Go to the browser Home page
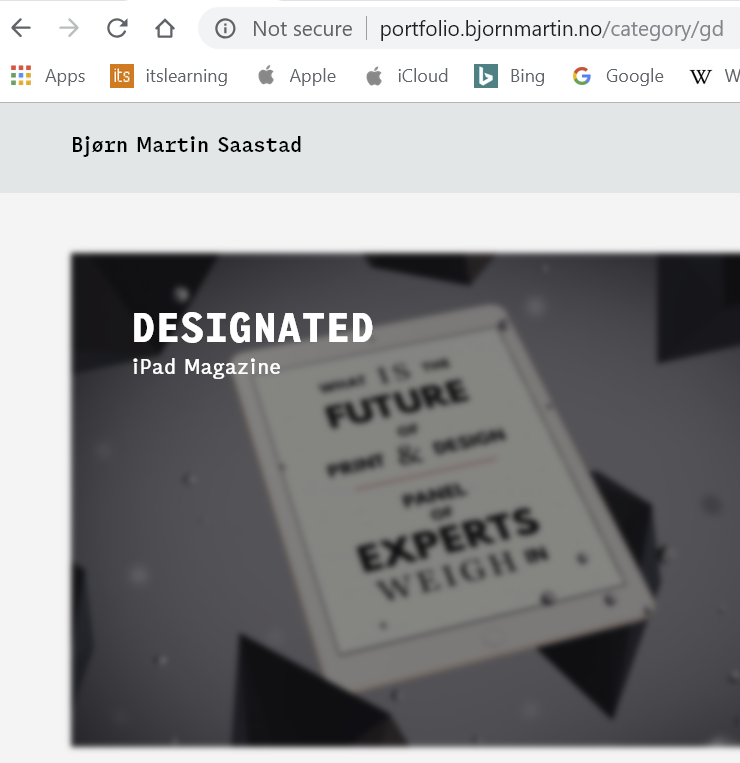The image size is (740, 763). click(x=165, y=28)
